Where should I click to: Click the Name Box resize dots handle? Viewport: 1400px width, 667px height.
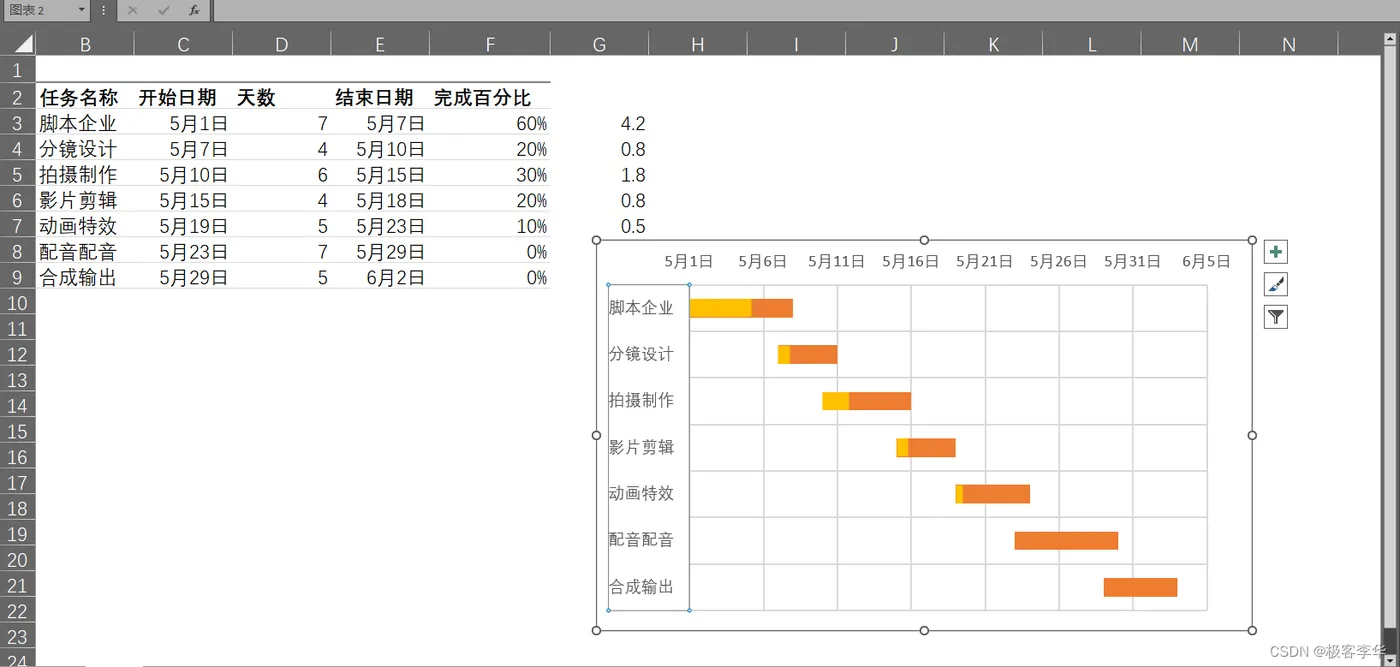coord(103,10)
